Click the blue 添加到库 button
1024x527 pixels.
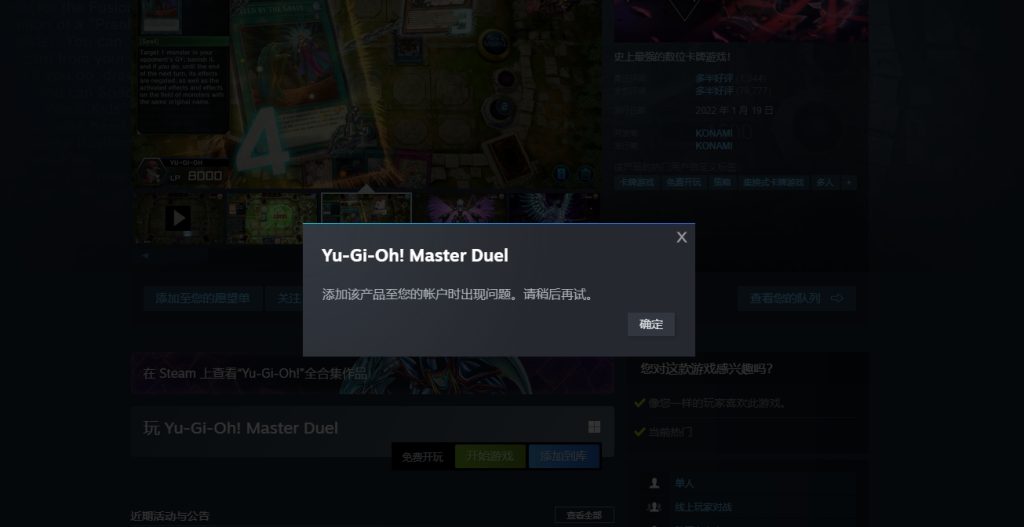[x=564, y=456]
